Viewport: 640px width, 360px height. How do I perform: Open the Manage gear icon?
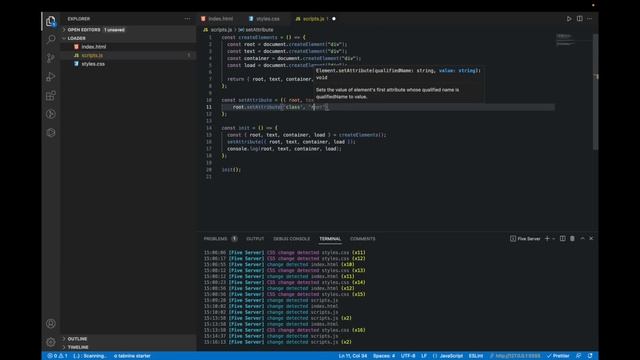click(x=51, y=342)
